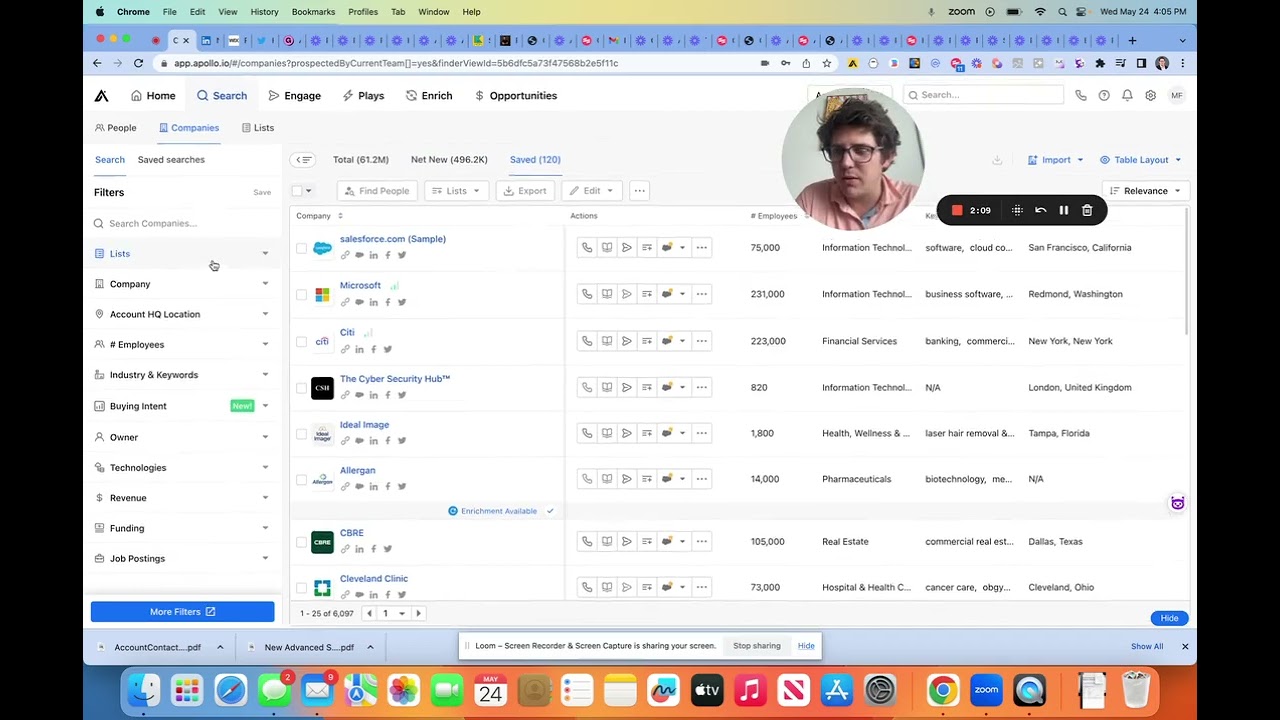
Task: Restart Loom recording undo icon
Action: pyautogui.click(x=1041, y=211)
